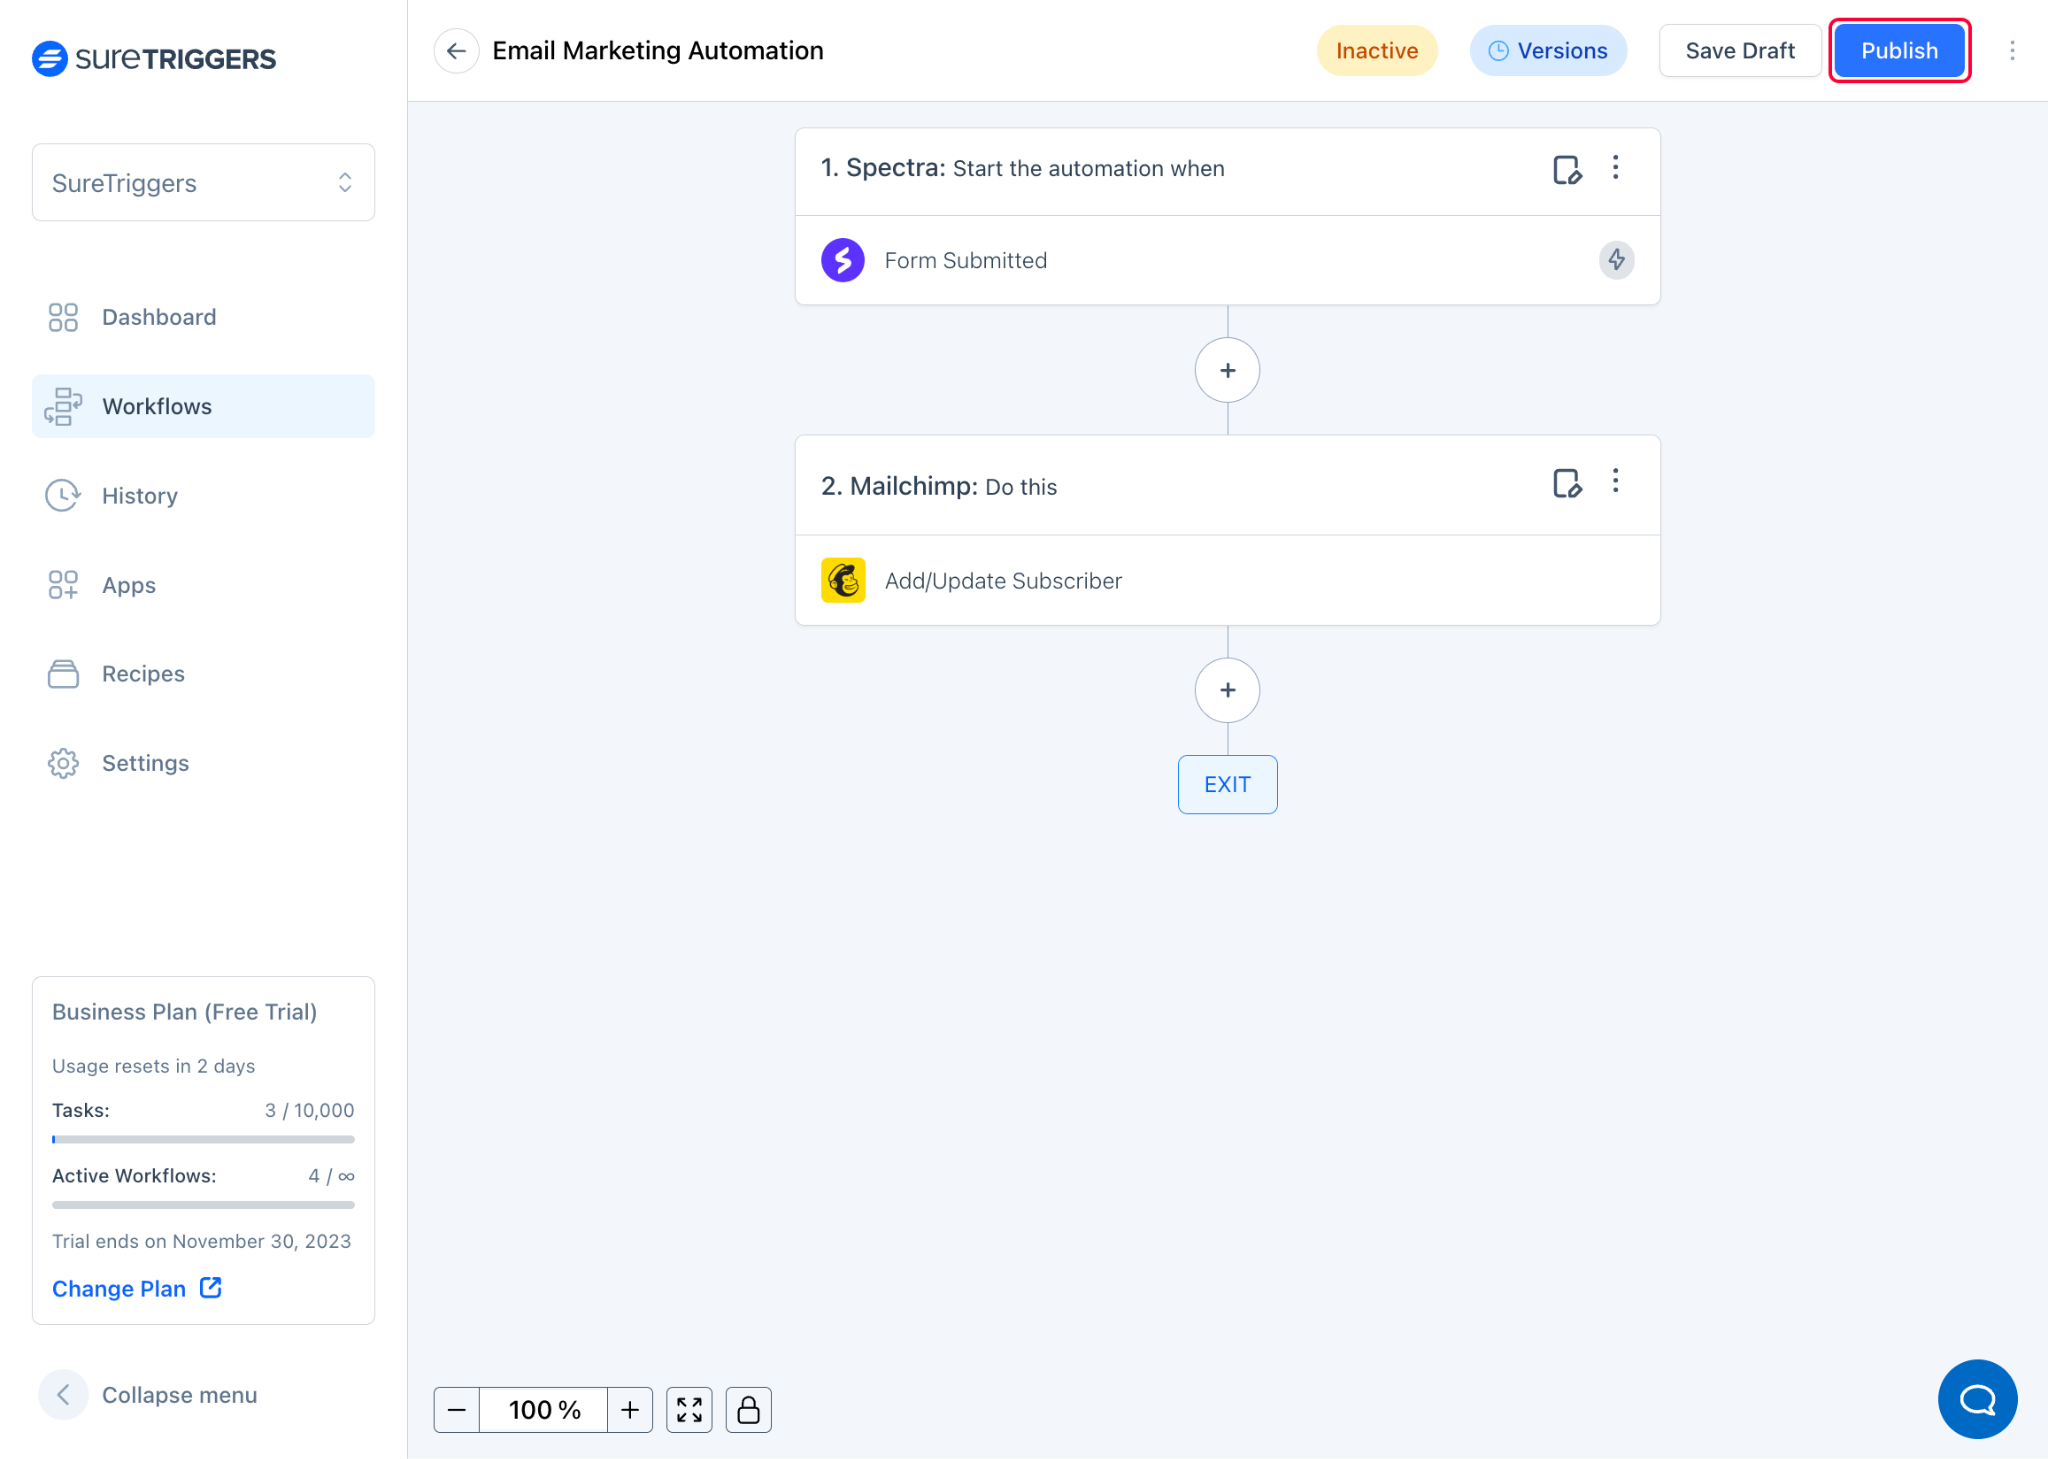Image resolution: width=2048 pixels, height=1459 pixels.
Task: Click the Change Plan link
Action: pyautogui.click(x=119, y=1288)
